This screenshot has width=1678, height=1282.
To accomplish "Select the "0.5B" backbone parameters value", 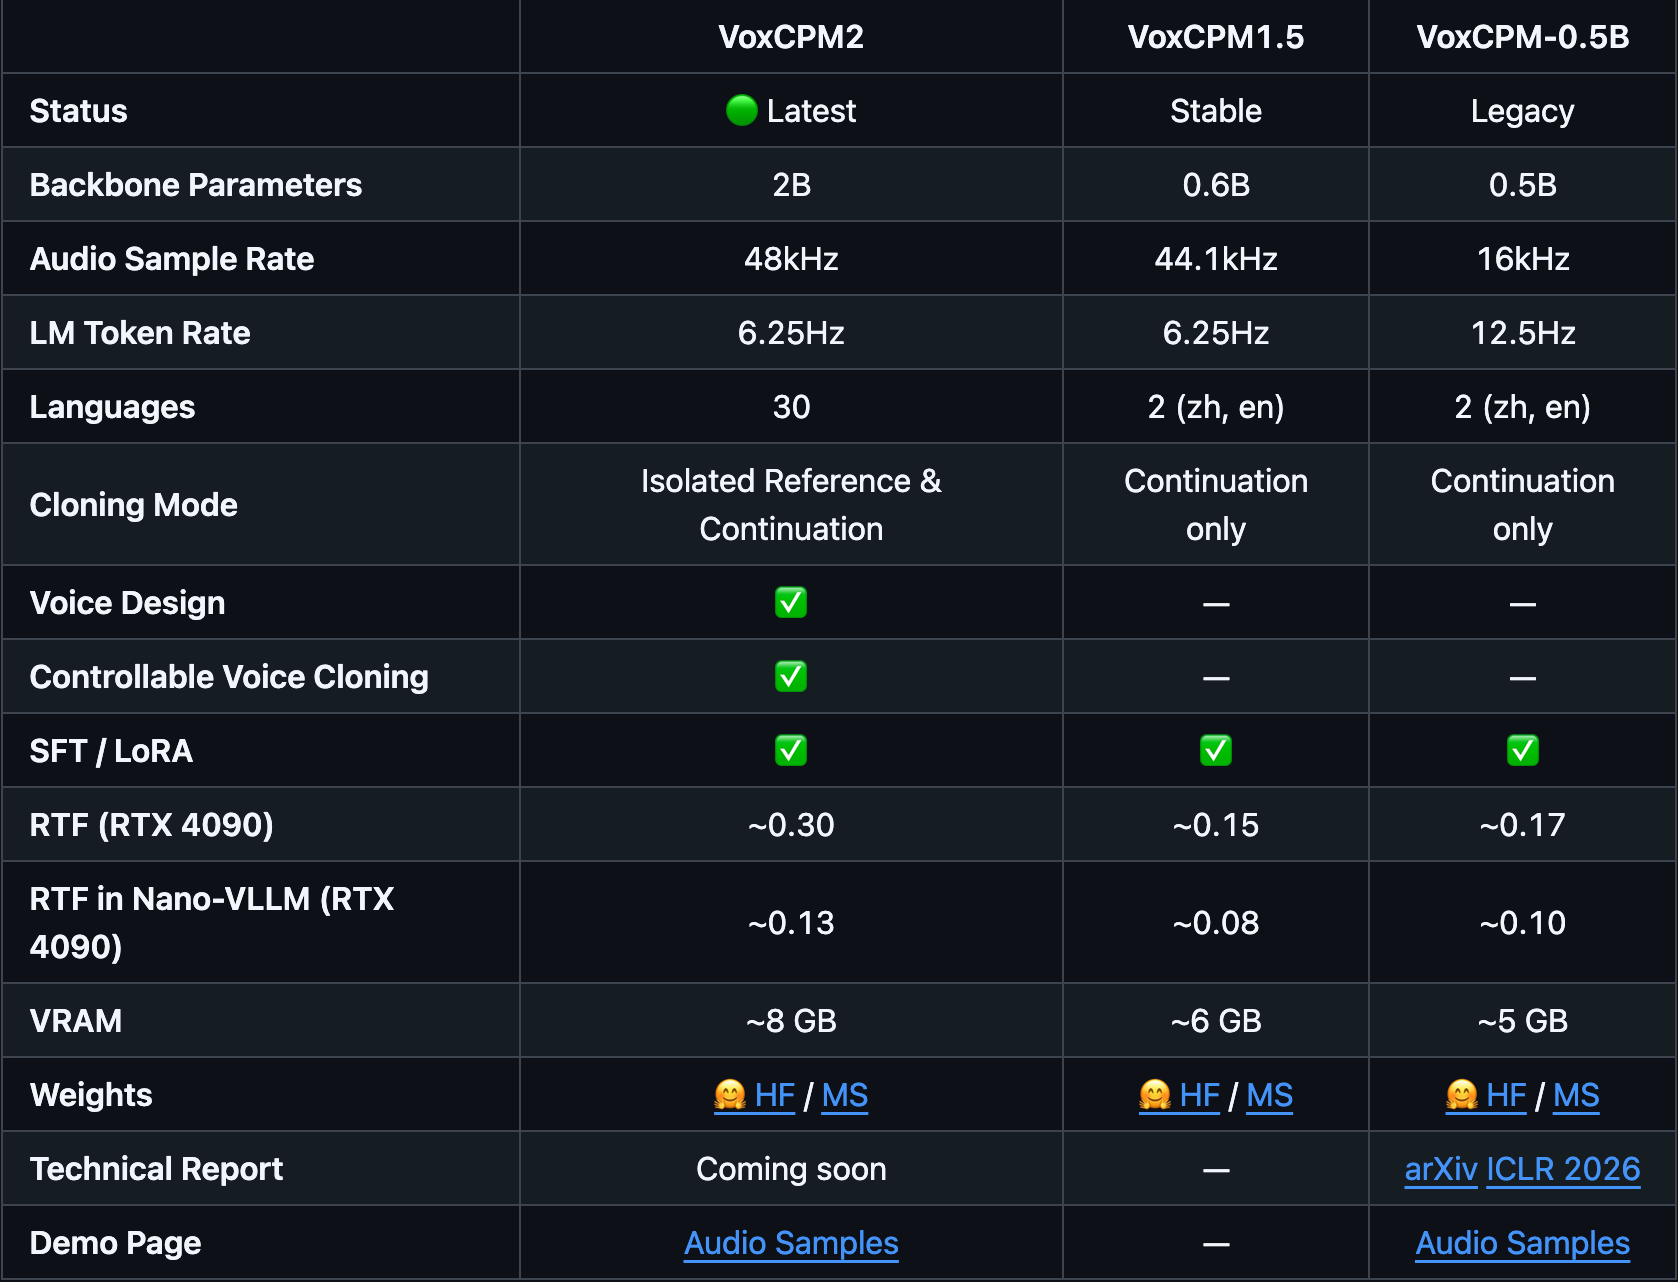I will tap(1523, 185).
